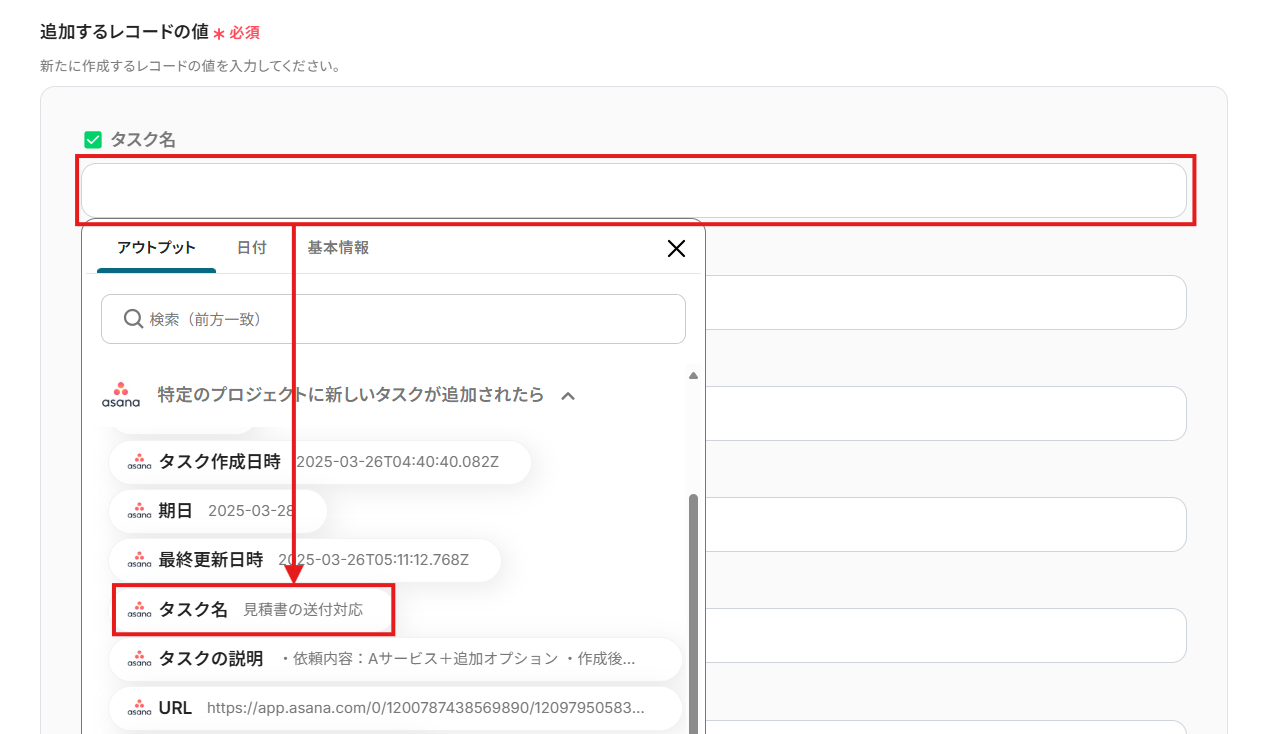
Task: Select the URL output chip
Action: [x=395, y=708]
